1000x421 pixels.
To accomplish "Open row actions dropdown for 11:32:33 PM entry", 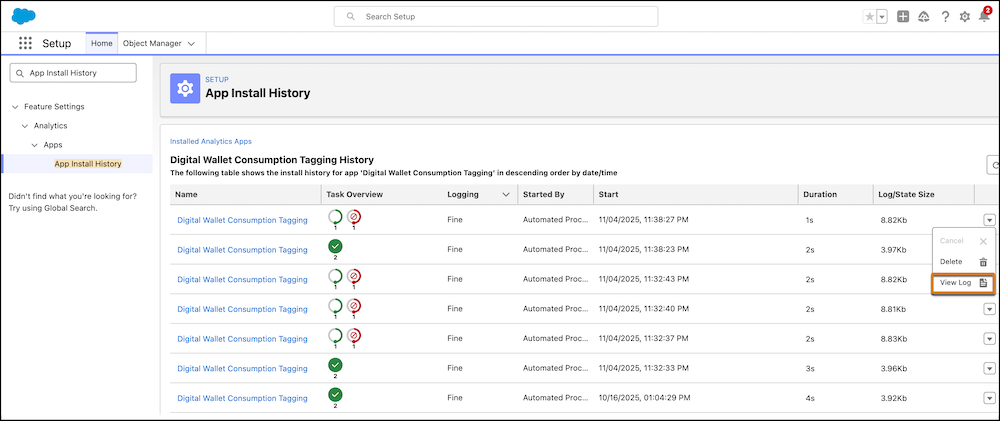I will coord(989,368).
